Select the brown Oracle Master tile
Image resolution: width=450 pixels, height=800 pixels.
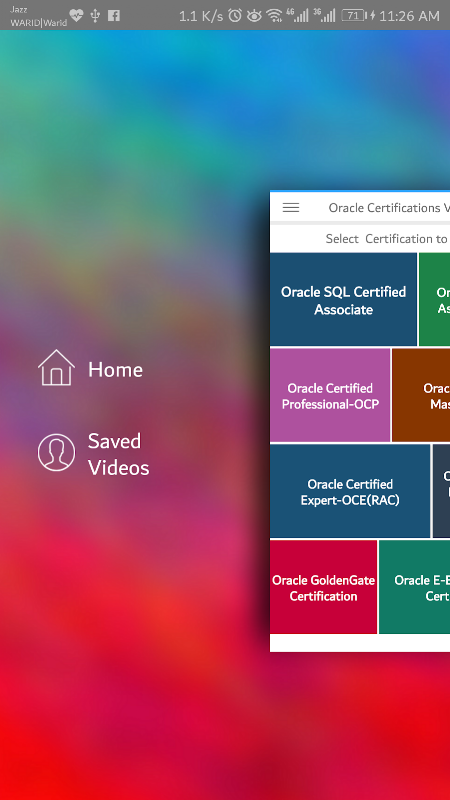point(421,395)
